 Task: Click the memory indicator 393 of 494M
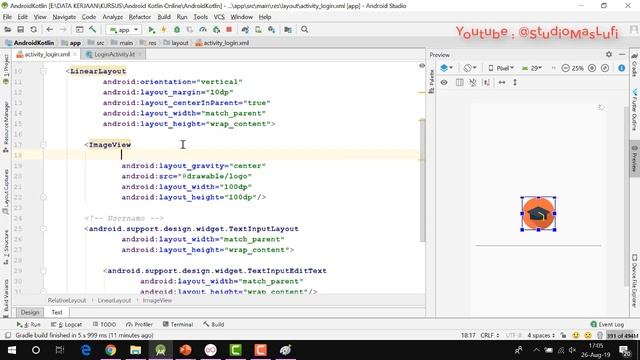pyautogui.click(x=622, y=336)
